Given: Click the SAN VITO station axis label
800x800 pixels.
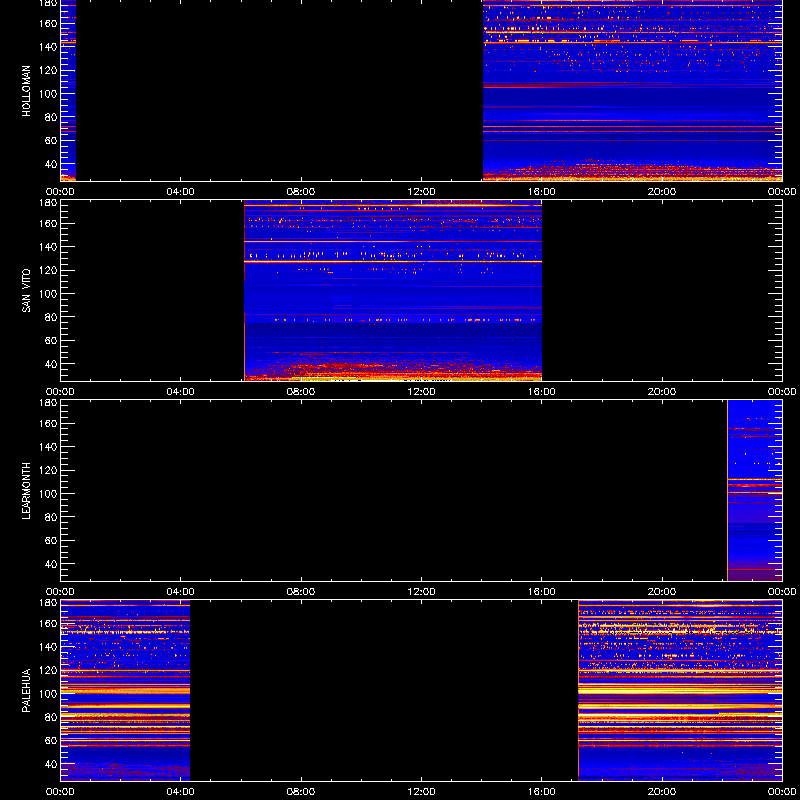Looking at the screenshot, I should coord(27,291).
